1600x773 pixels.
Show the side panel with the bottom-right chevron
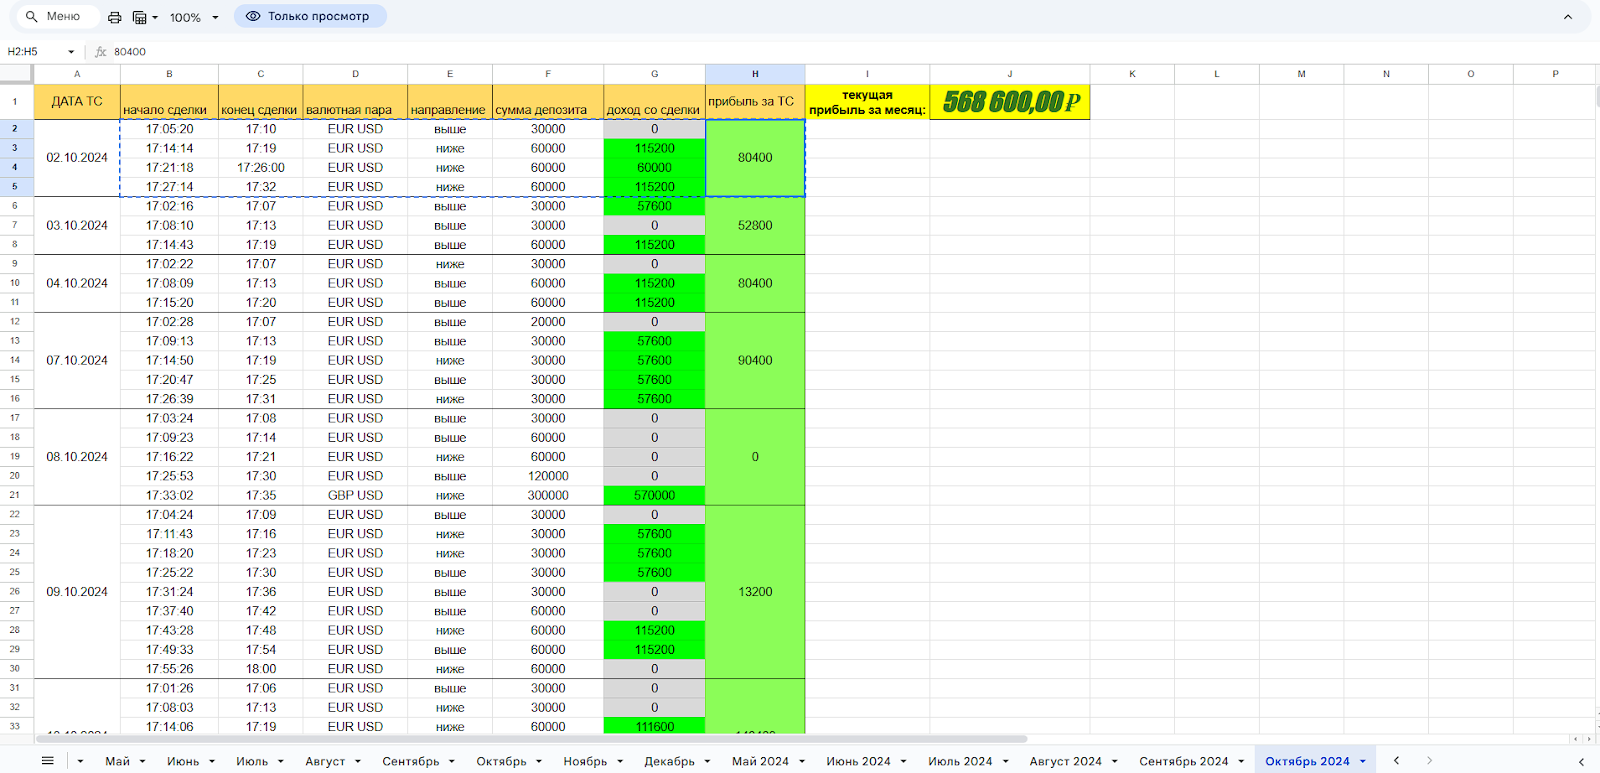click(x=1581, y=761)
